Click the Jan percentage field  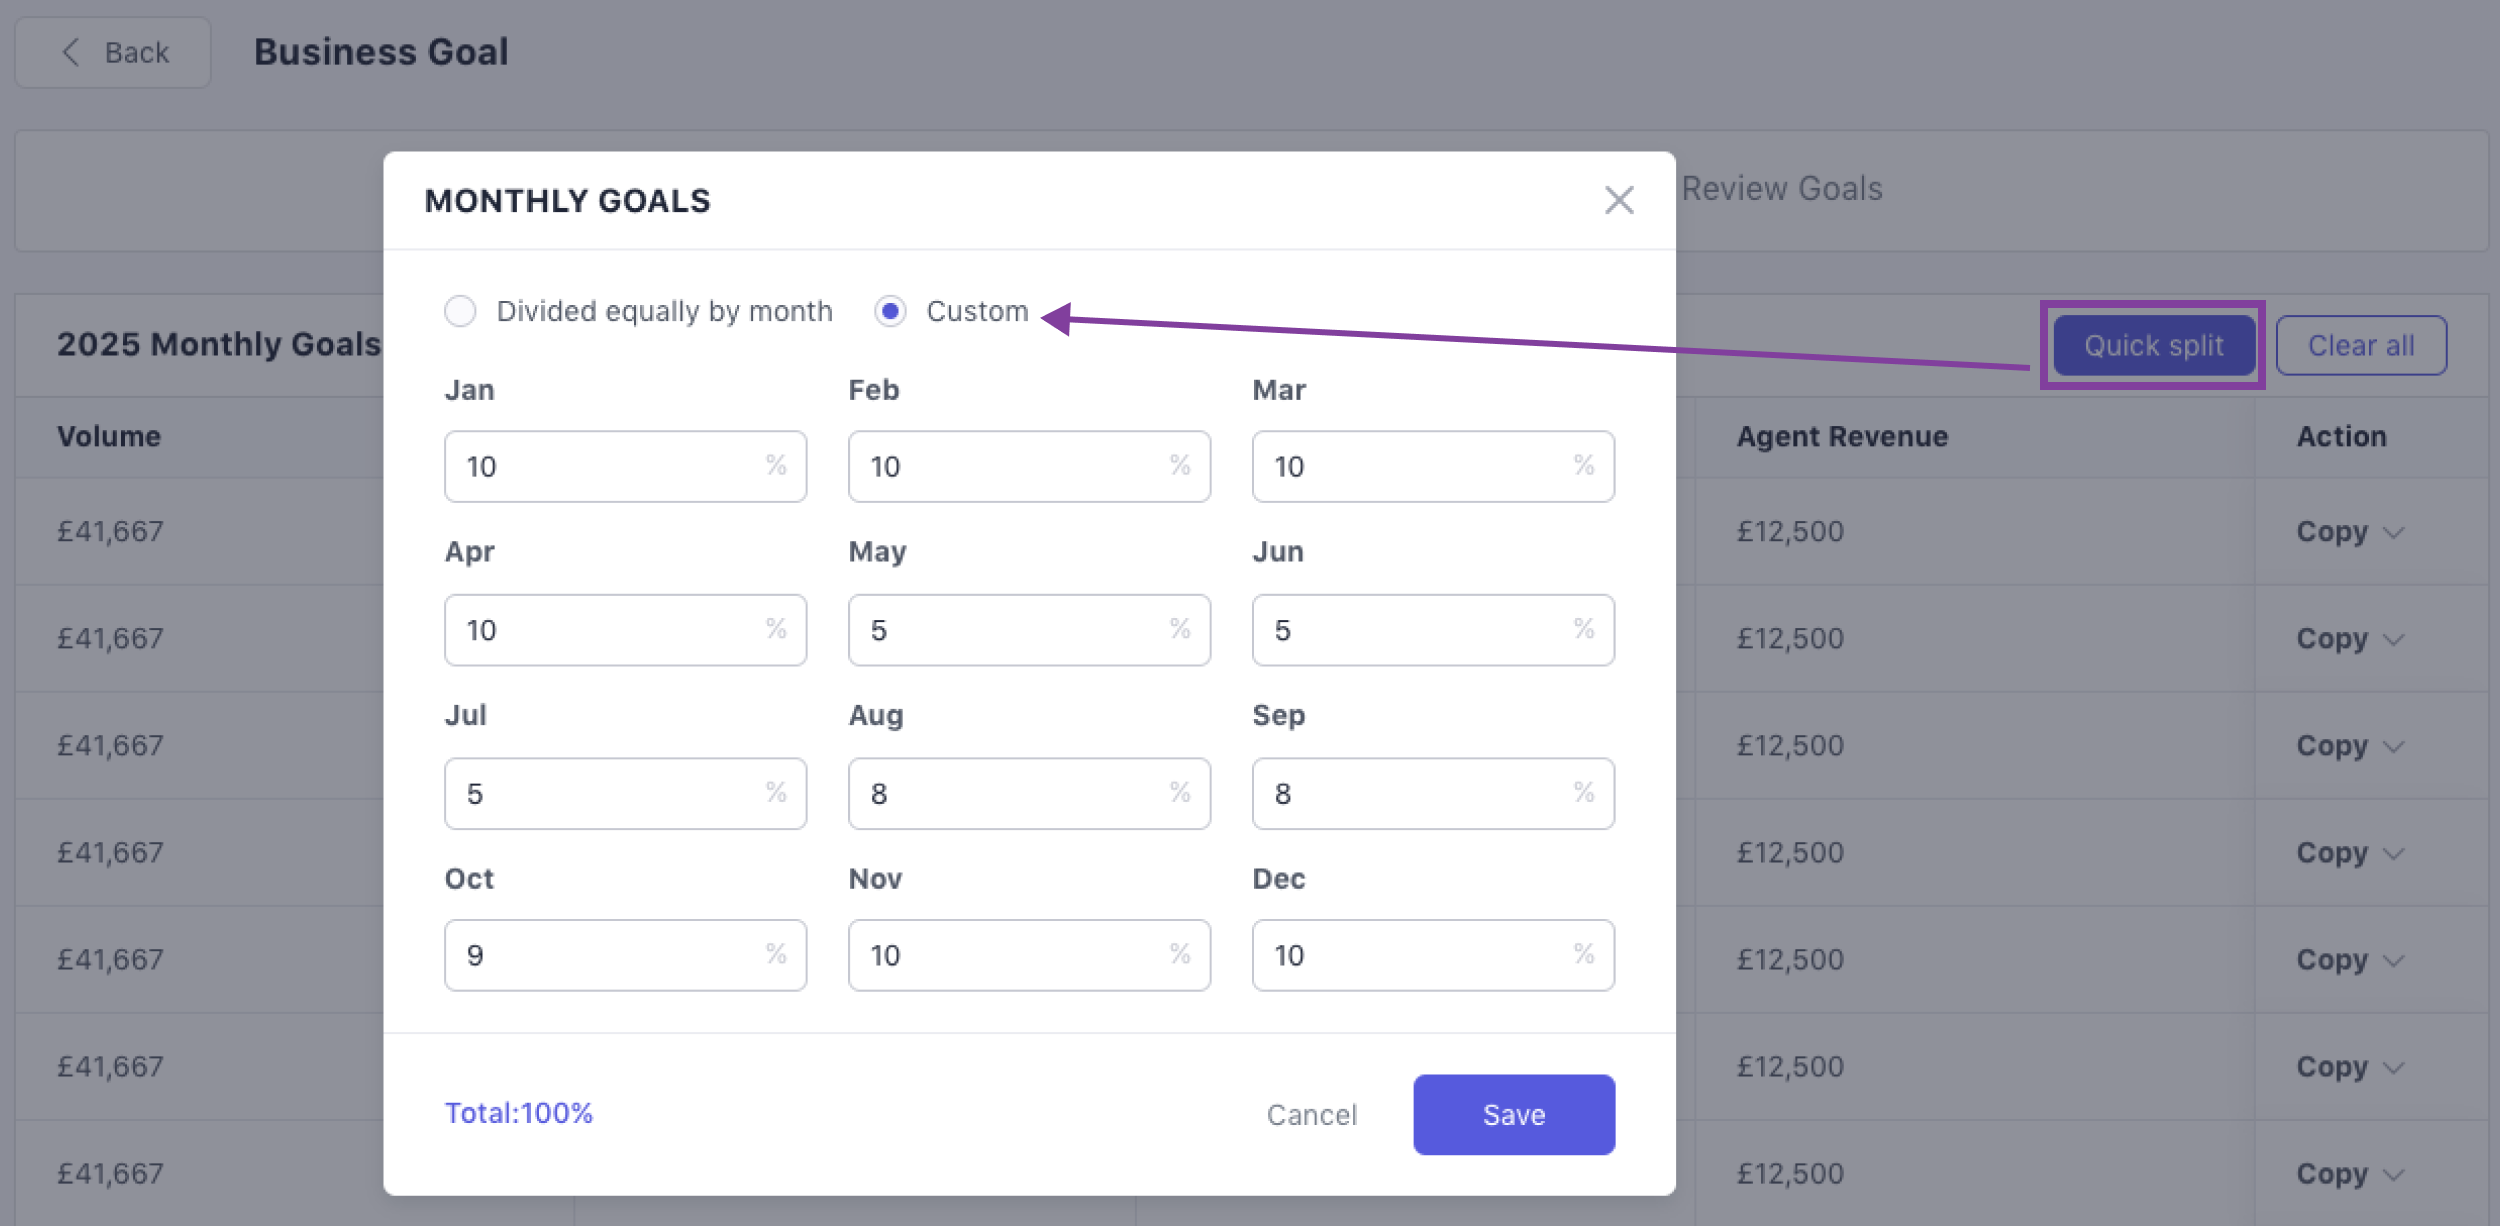(610, 466)
